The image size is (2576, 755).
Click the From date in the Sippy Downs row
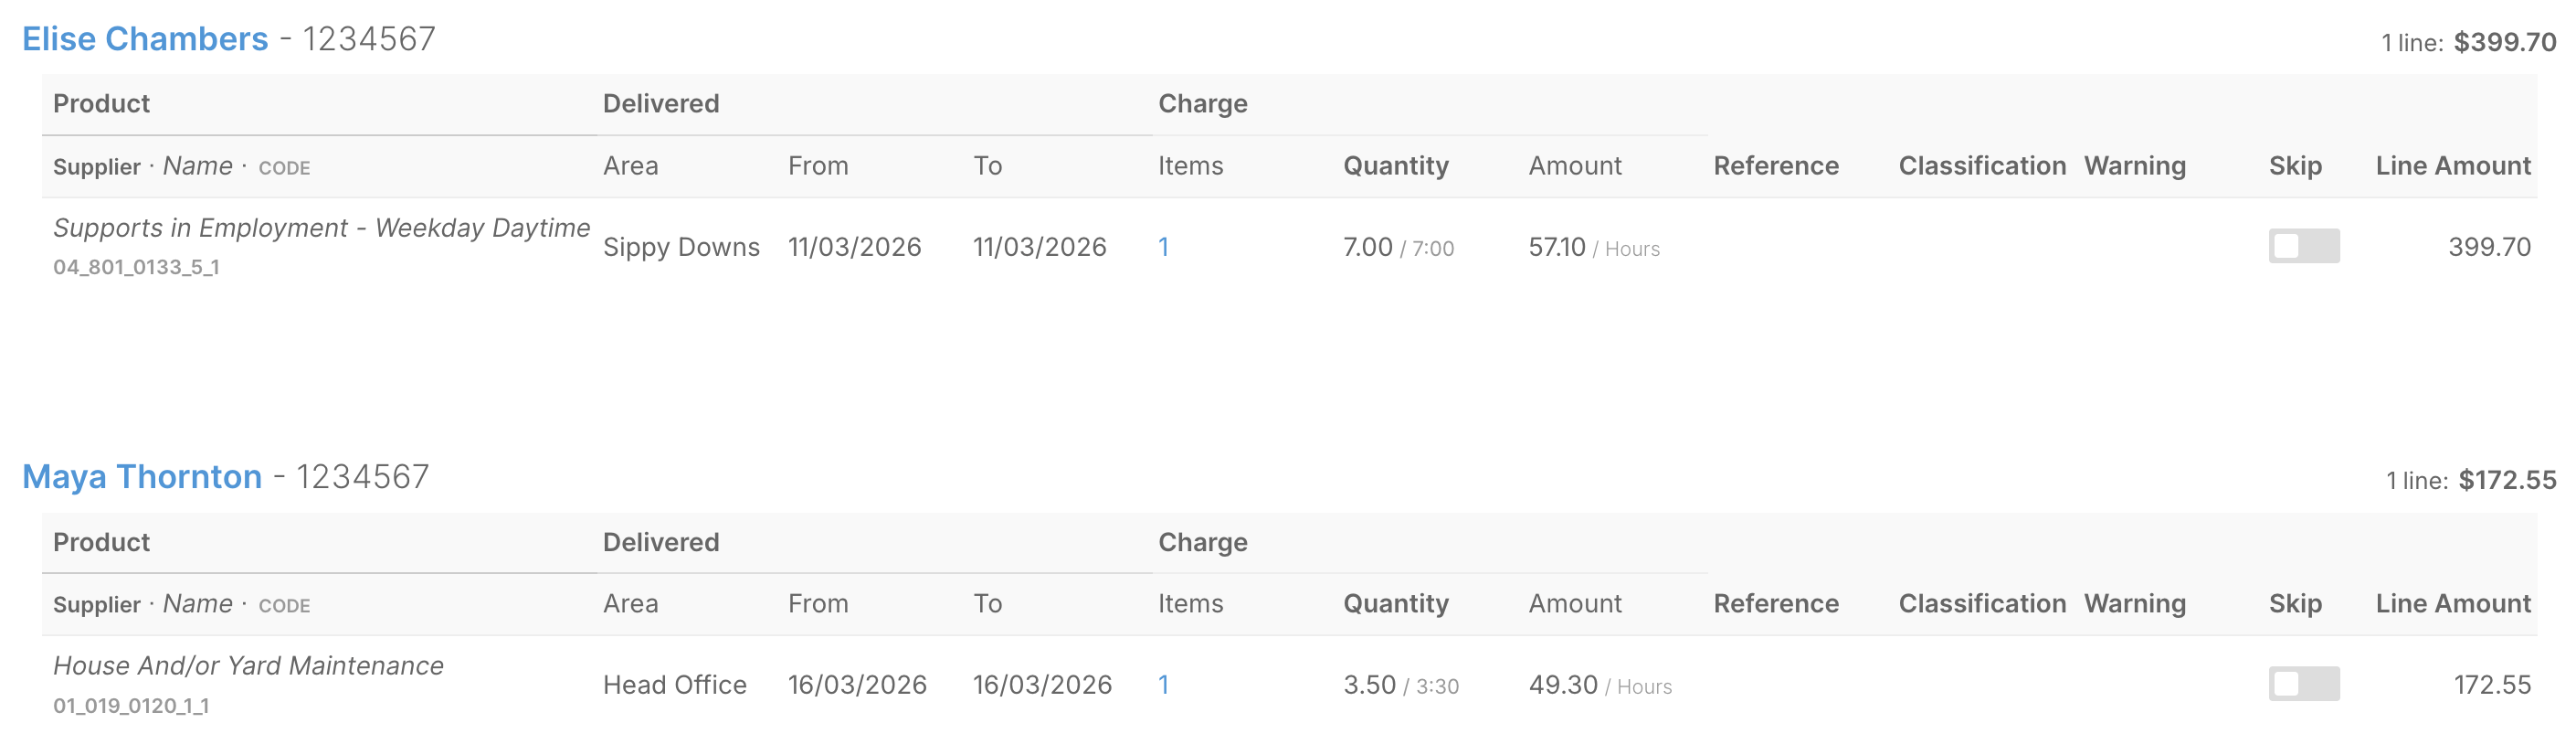[854, 247]
